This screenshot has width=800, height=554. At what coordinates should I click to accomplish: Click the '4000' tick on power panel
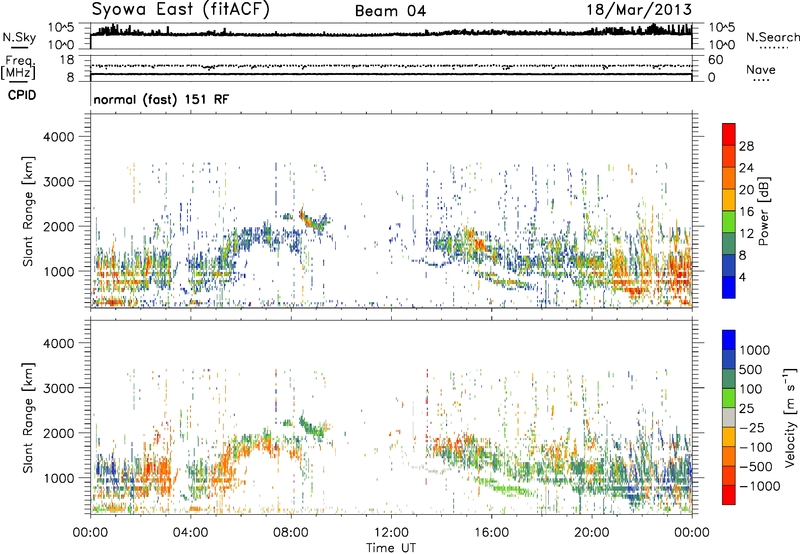tap(58, 137)
